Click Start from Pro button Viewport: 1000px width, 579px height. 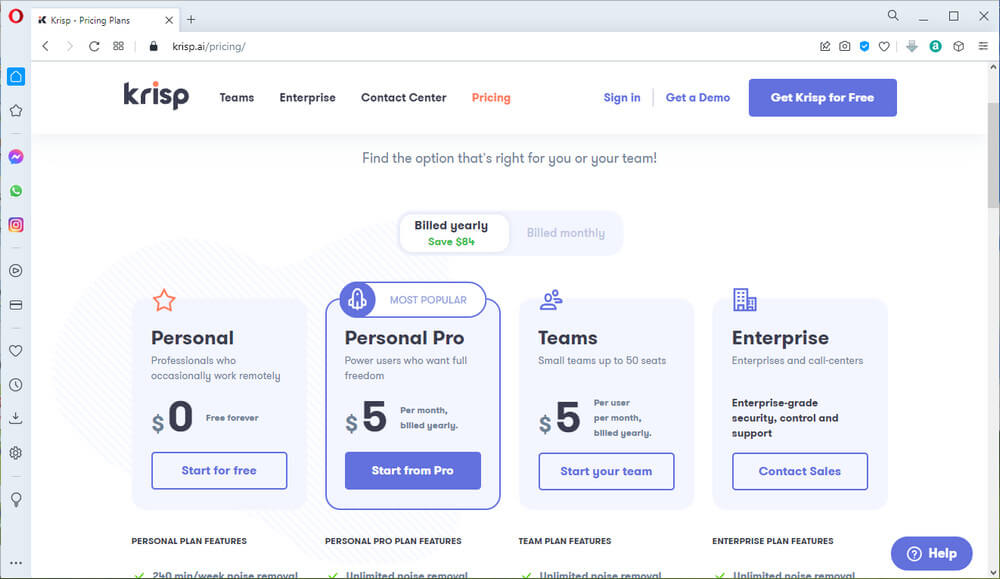pyautogui.click(x=413, y=471)
